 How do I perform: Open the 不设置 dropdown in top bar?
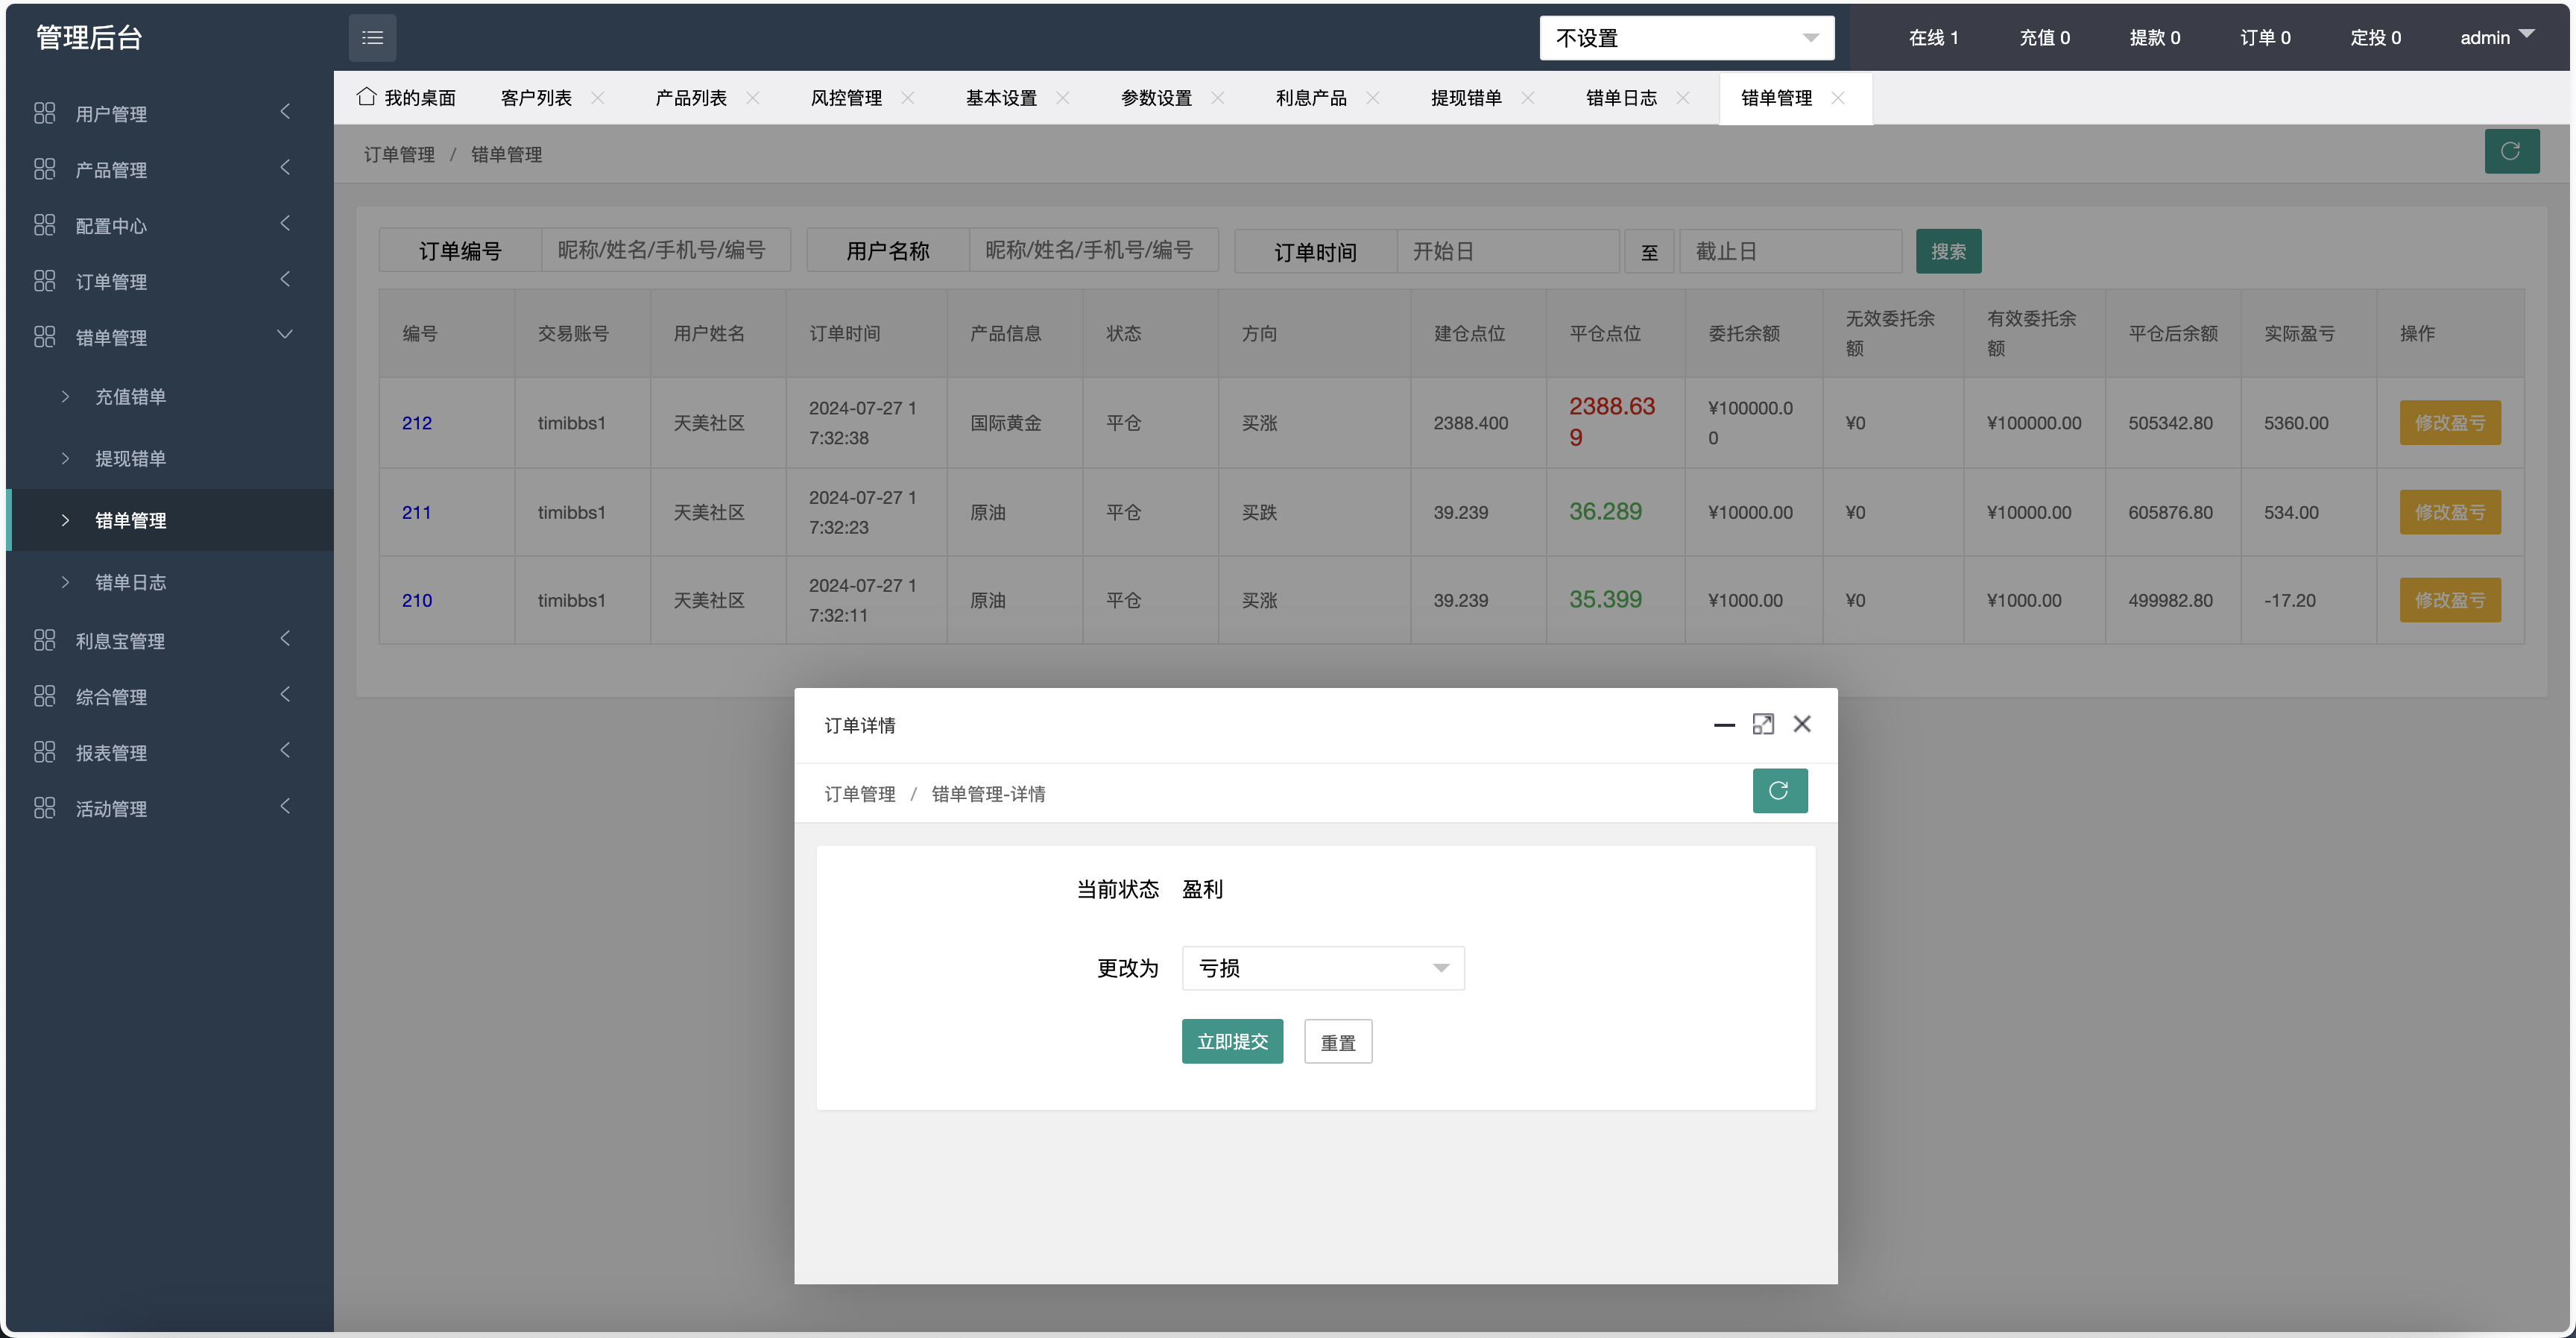click(1687, 37)
